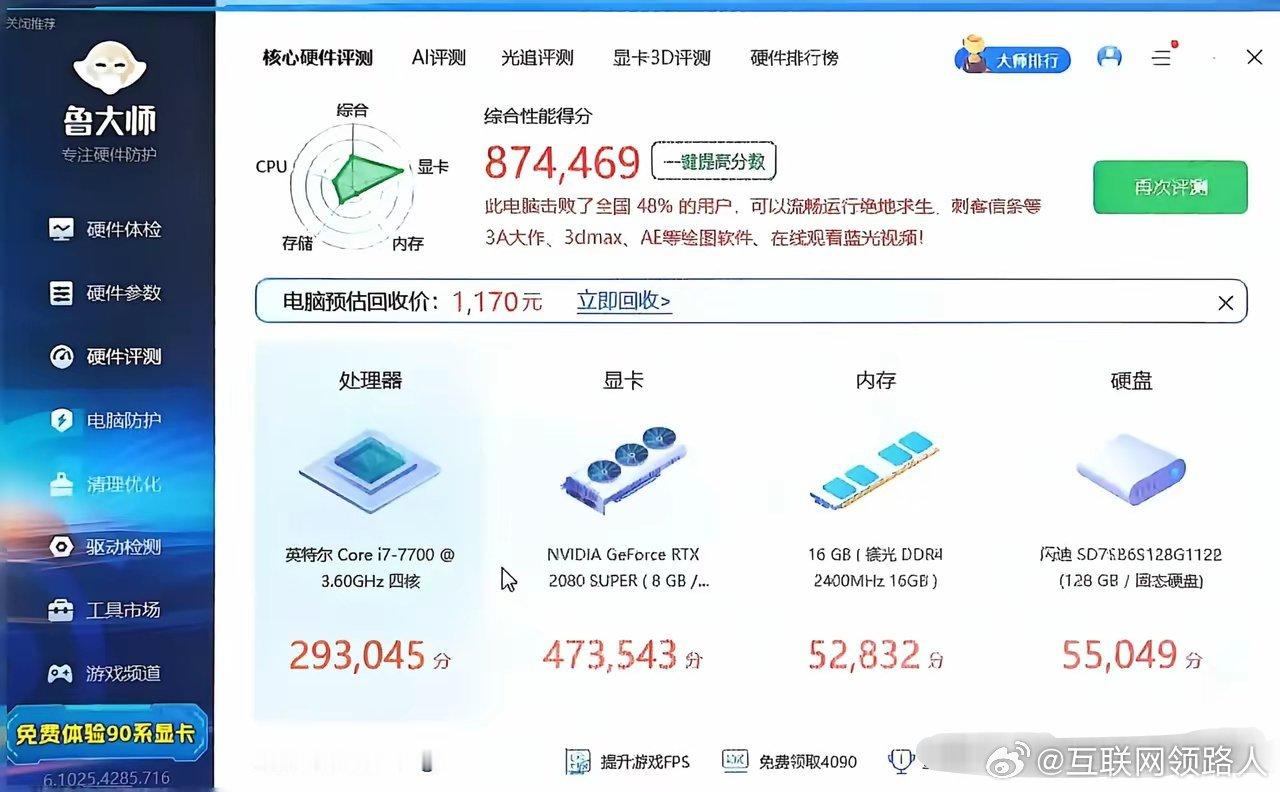
Task: Launch 清理优化 from the sidebar
Action: [x=105, y=484]
